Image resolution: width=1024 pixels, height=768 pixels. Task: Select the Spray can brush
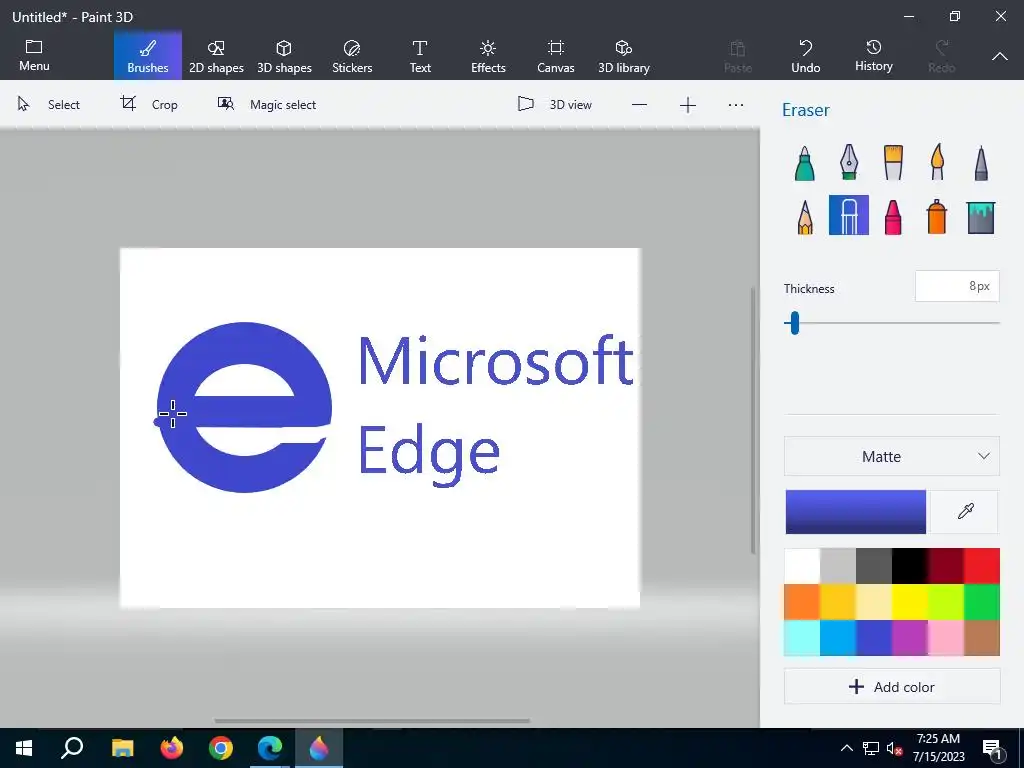936,216
